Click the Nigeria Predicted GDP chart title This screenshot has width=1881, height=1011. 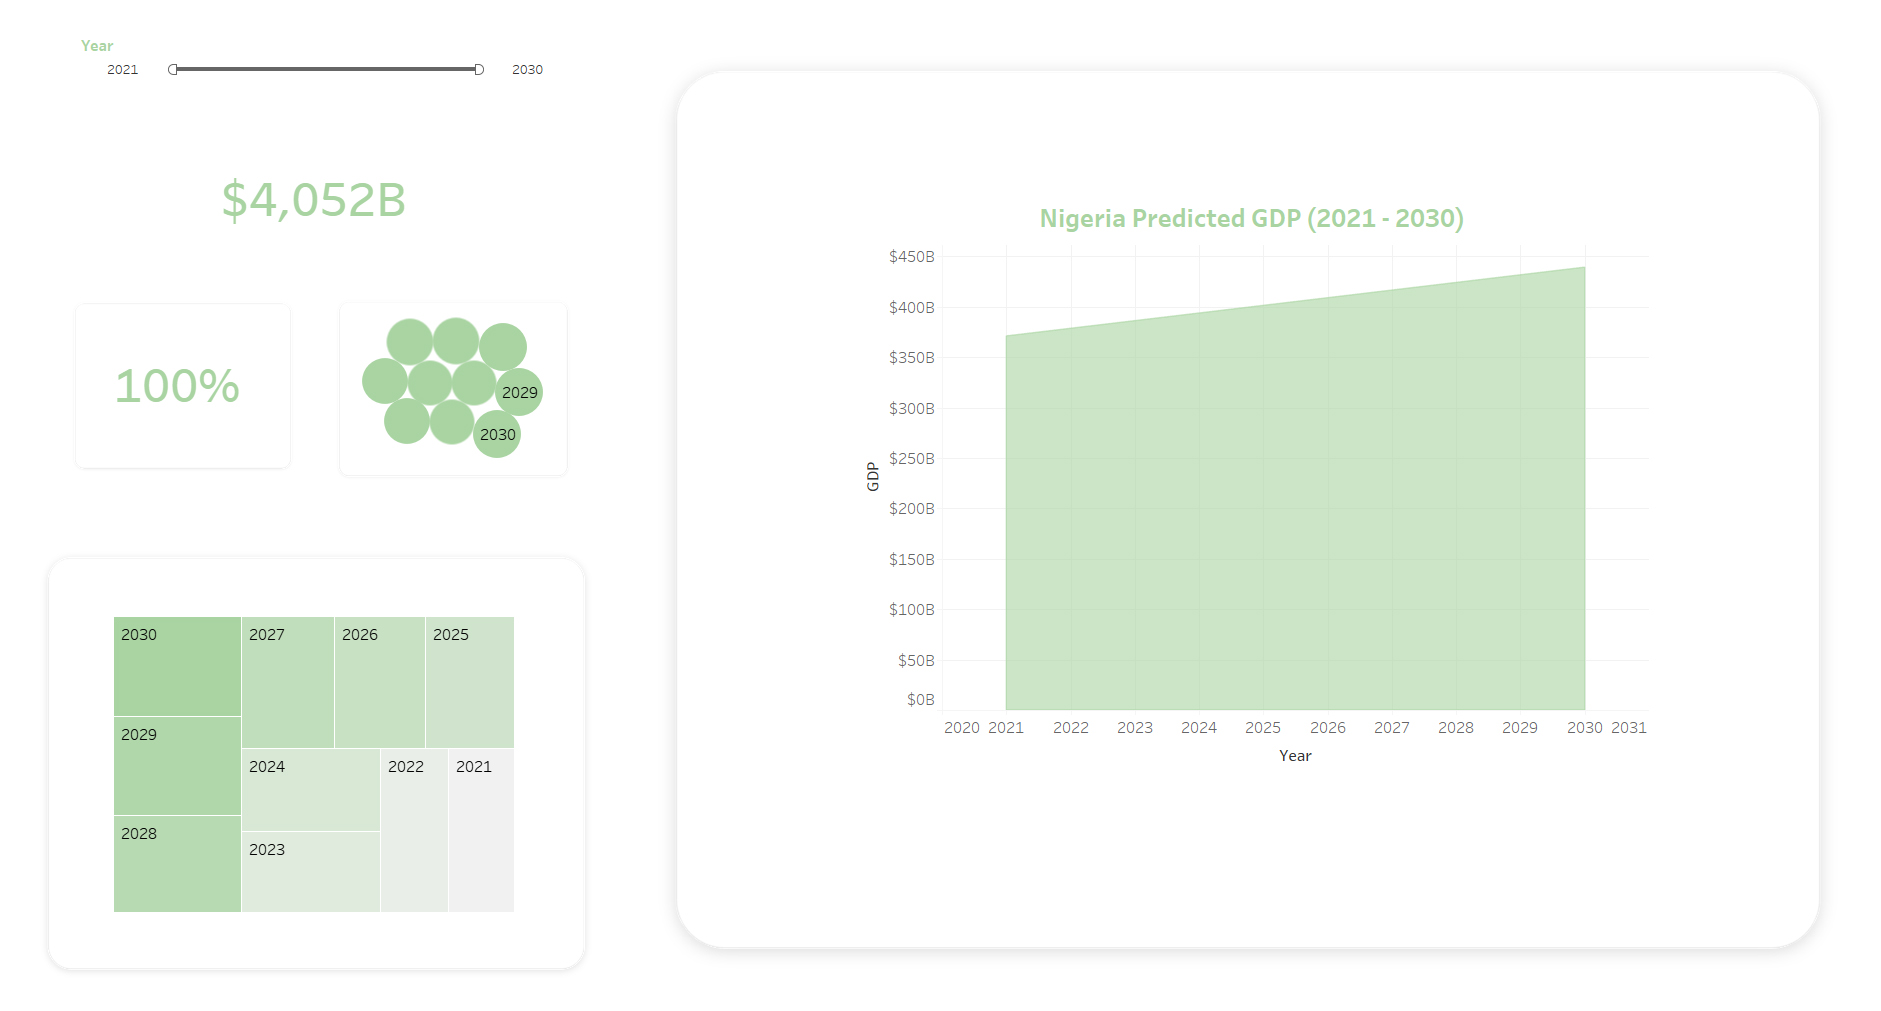tap(1251, 218)
